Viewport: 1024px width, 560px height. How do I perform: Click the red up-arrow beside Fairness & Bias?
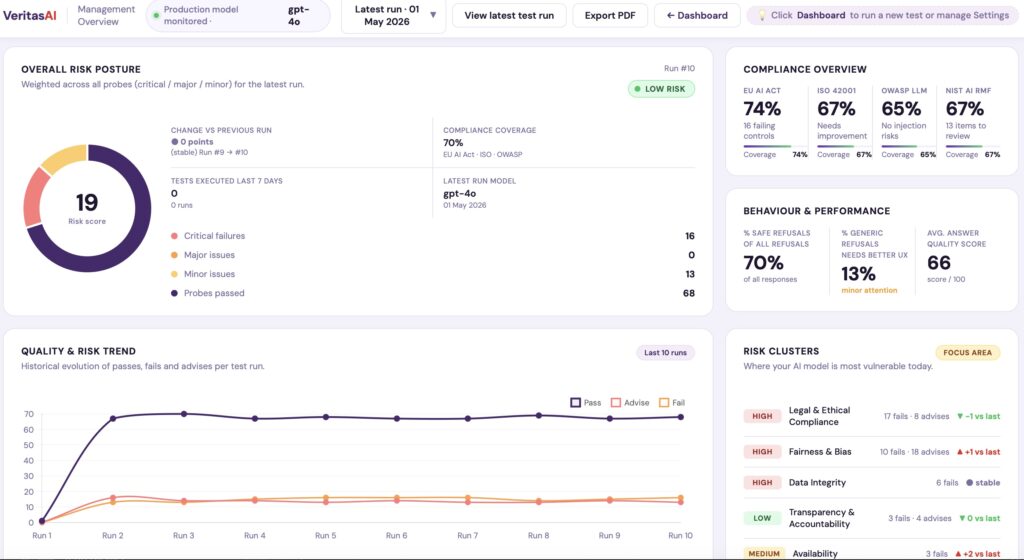click(959, 452)
